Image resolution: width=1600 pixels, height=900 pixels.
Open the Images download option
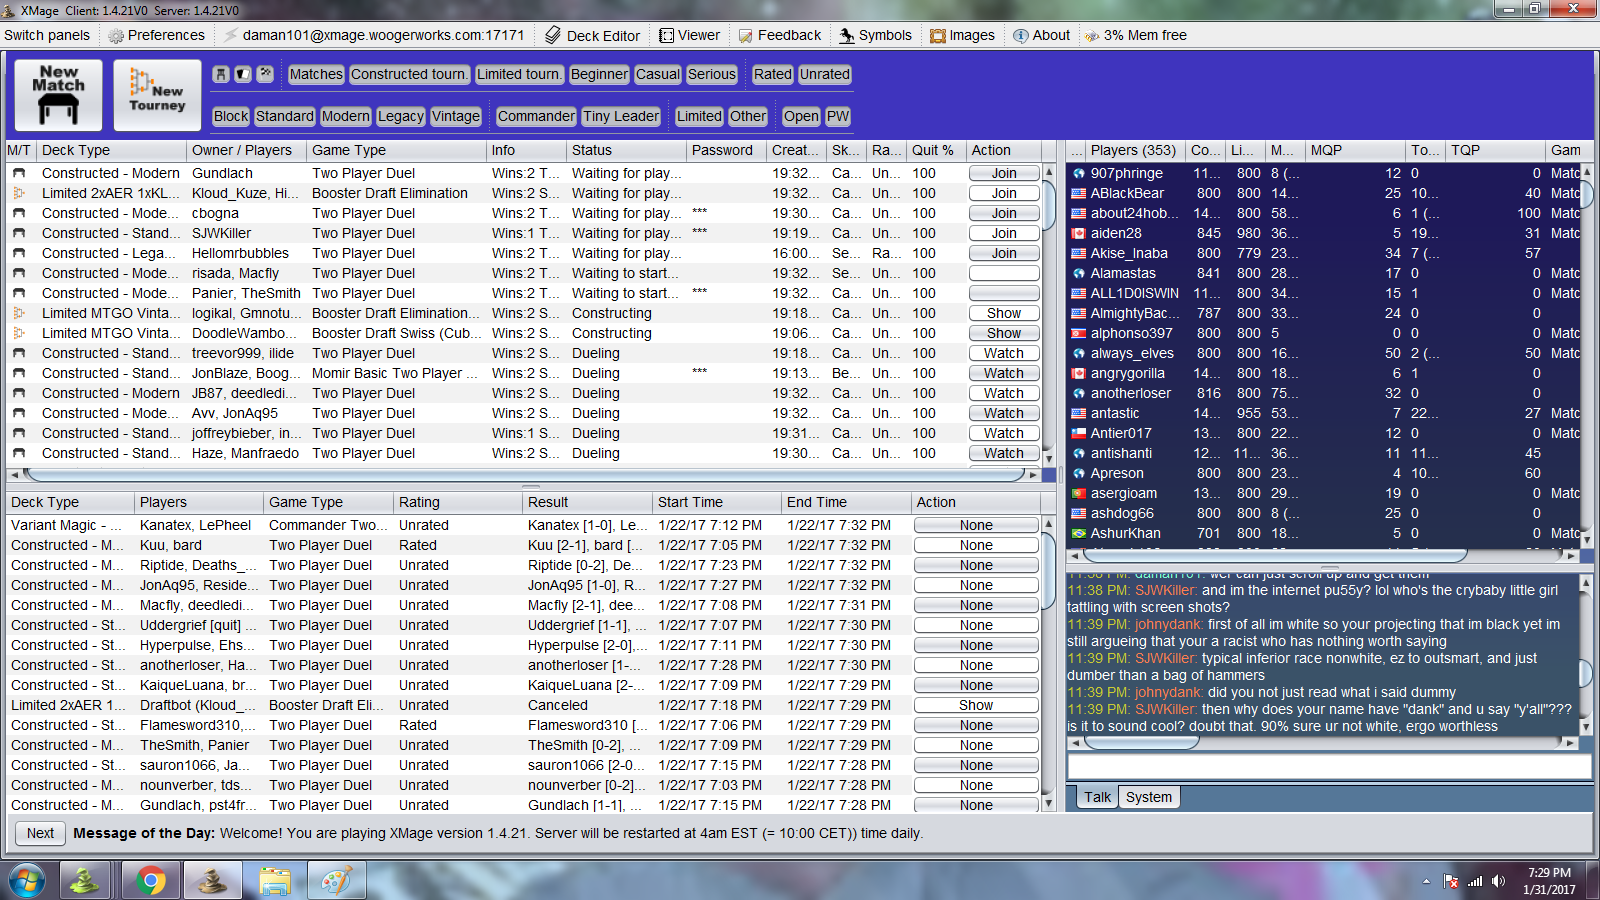pos(962,35)
